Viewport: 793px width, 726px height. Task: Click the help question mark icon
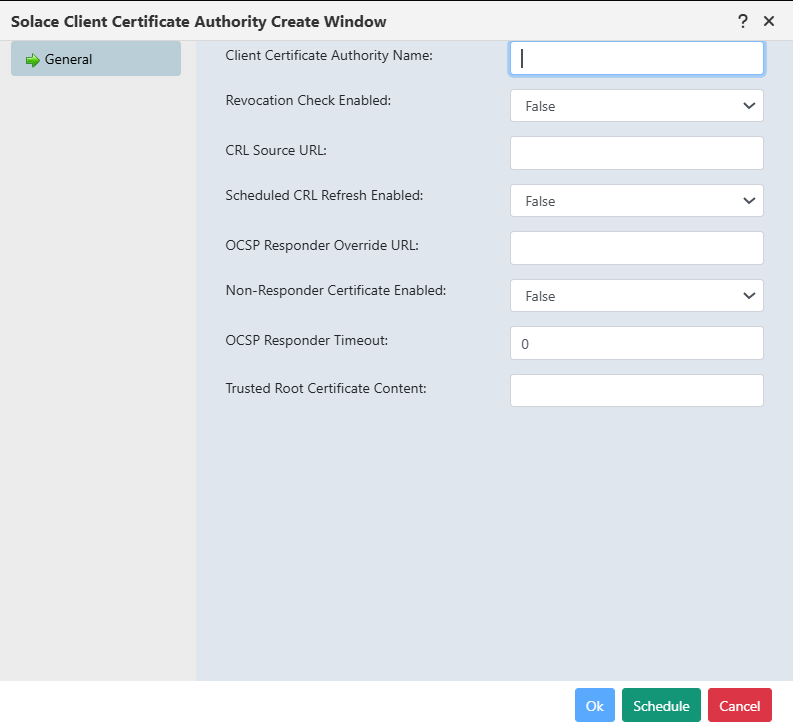[x=742, y=21]
